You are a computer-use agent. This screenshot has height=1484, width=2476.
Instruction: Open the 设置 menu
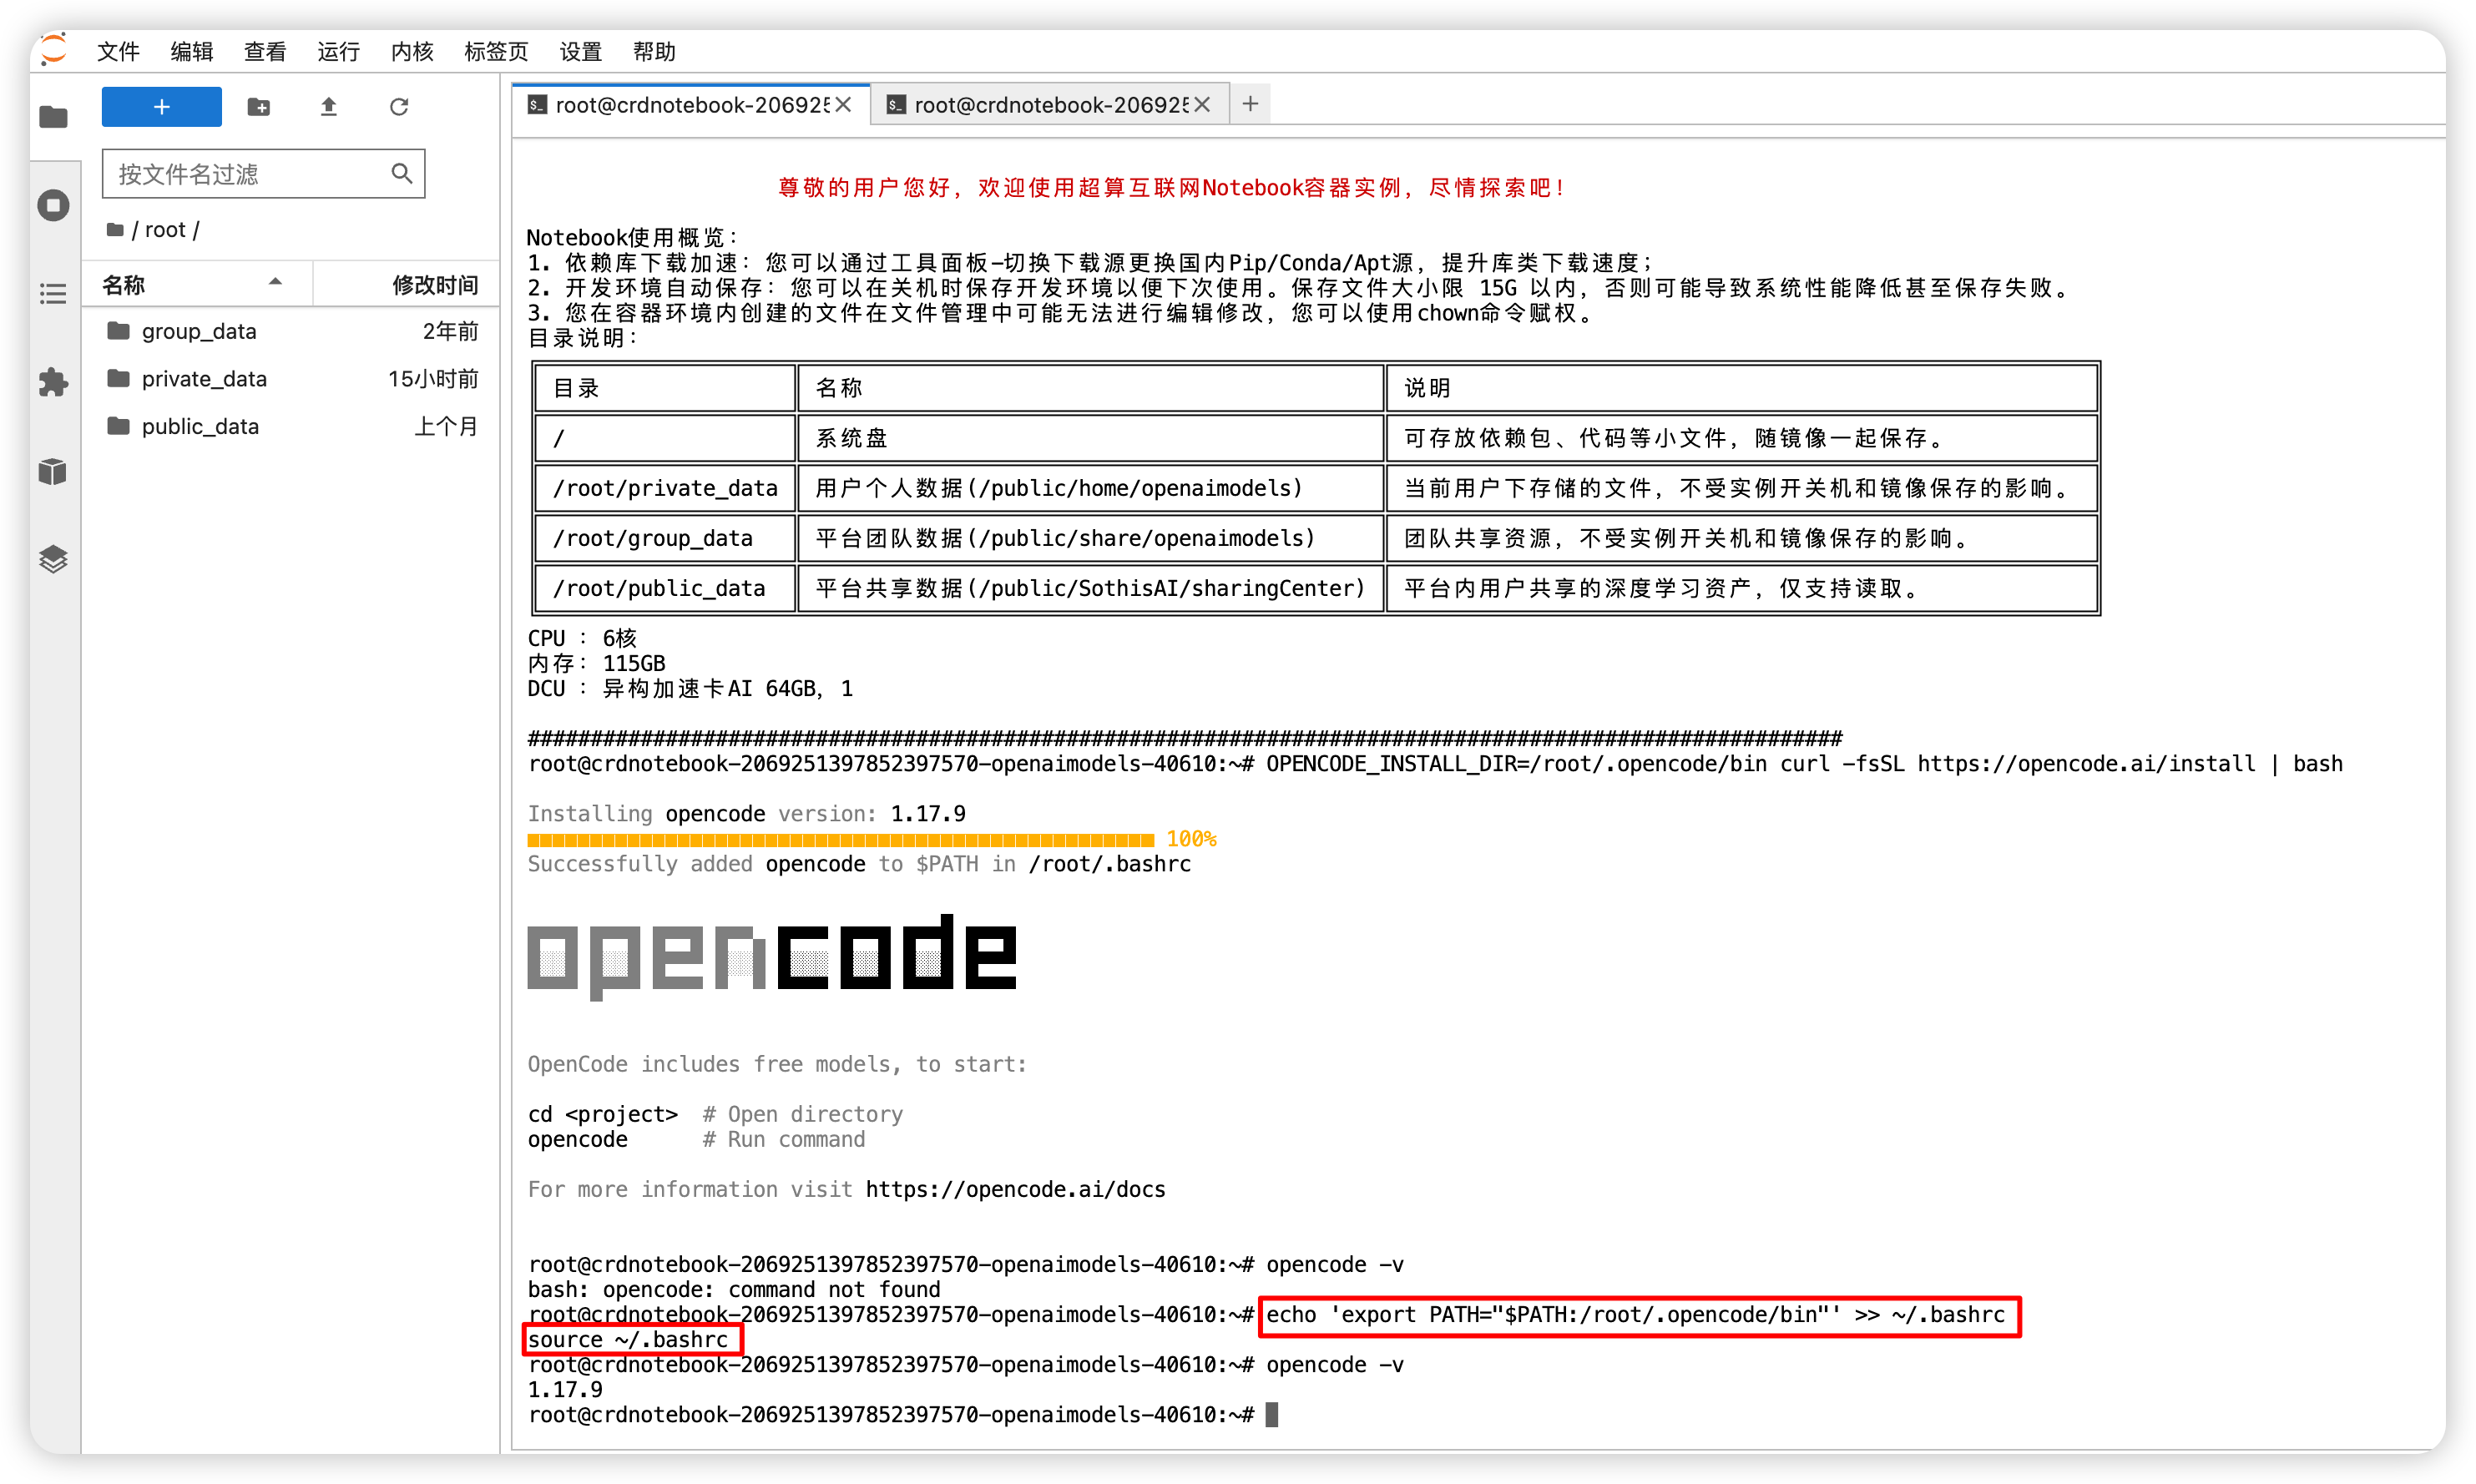[x=580, y=51]
